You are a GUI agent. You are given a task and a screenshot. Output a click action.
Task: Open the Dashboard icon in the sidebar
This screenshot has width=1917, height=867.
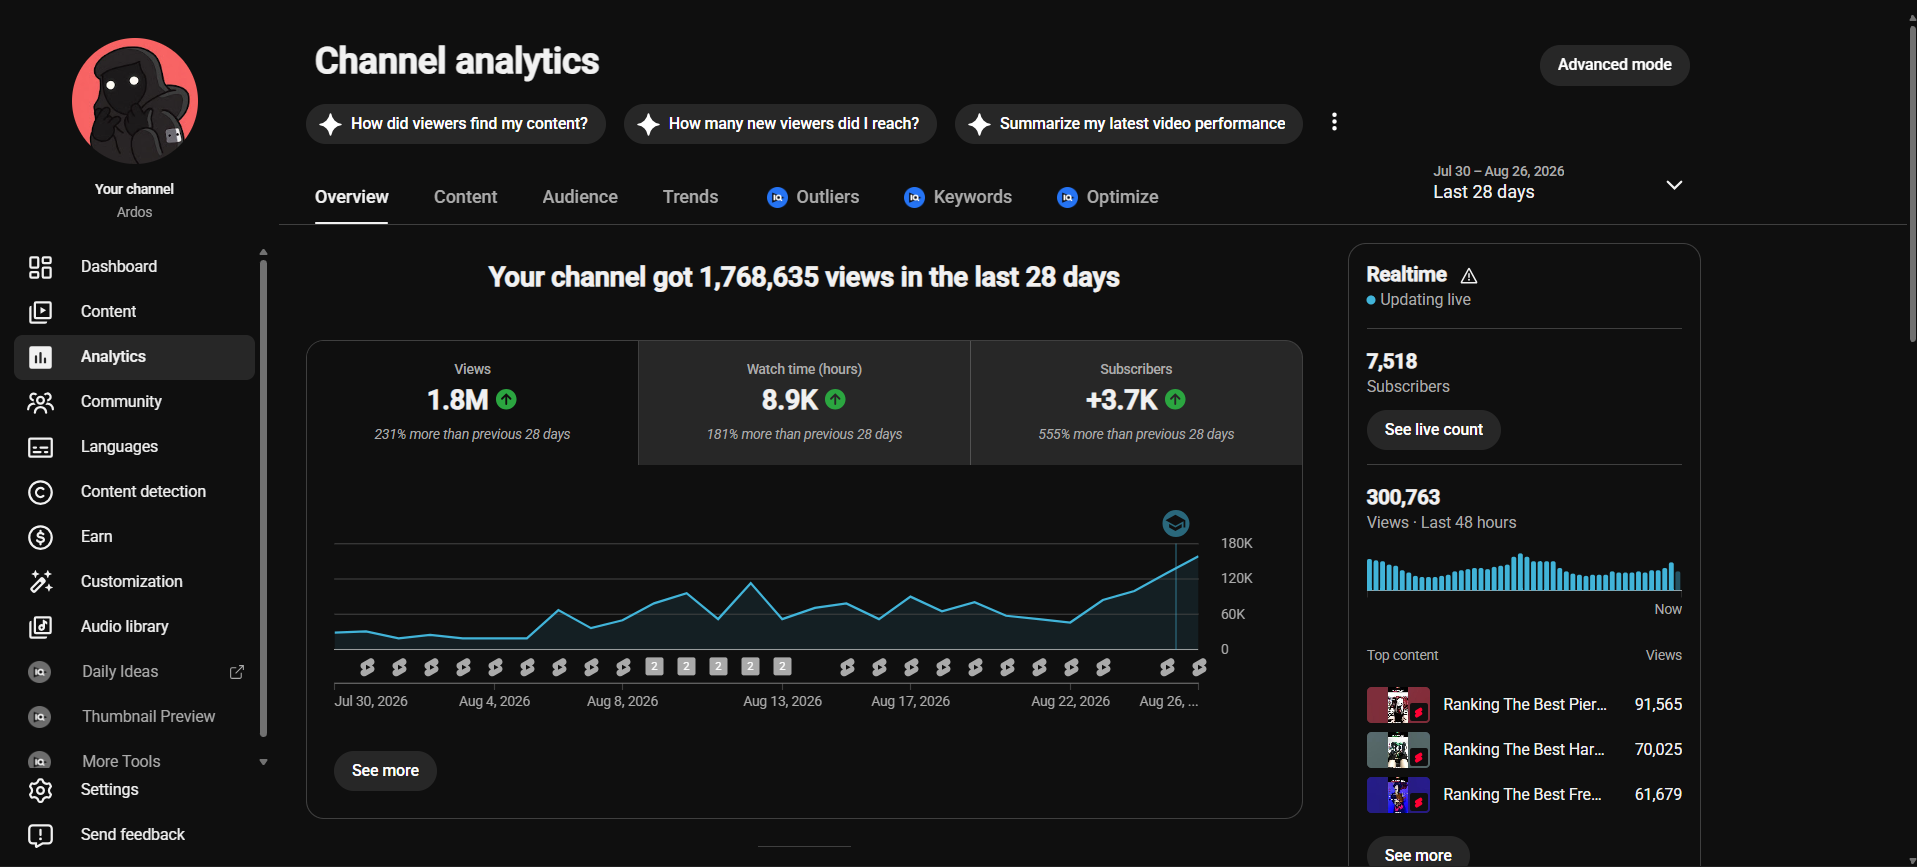tap(40, 267)
